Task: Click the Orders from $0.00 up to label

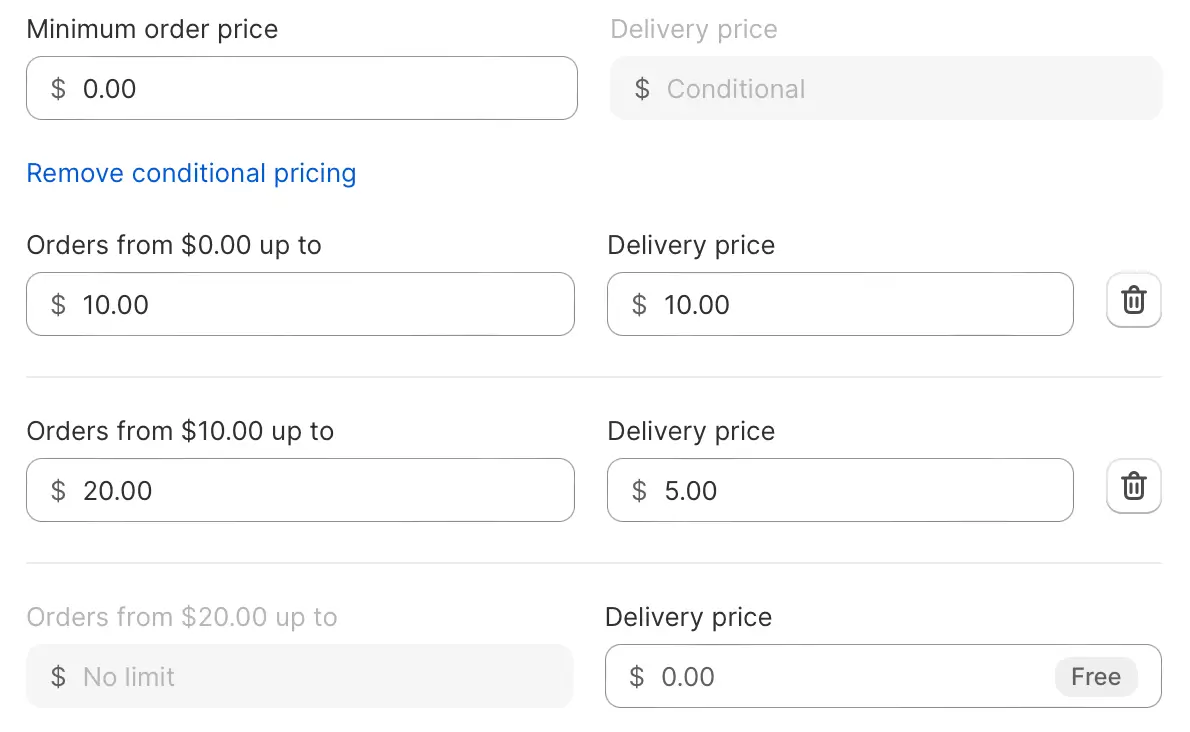Action: point(174,245)
